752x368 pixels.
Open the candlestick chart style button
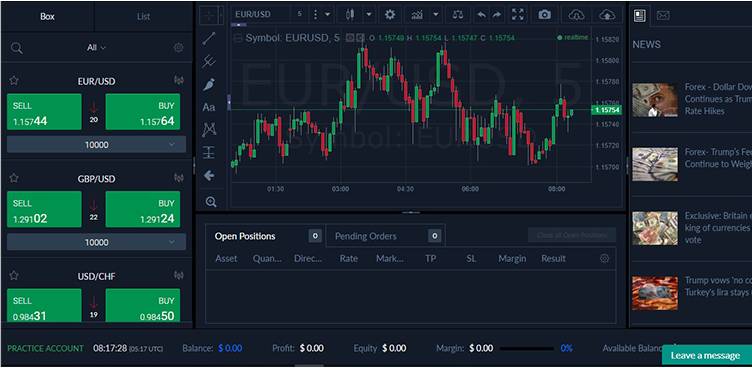coord(350,14)
